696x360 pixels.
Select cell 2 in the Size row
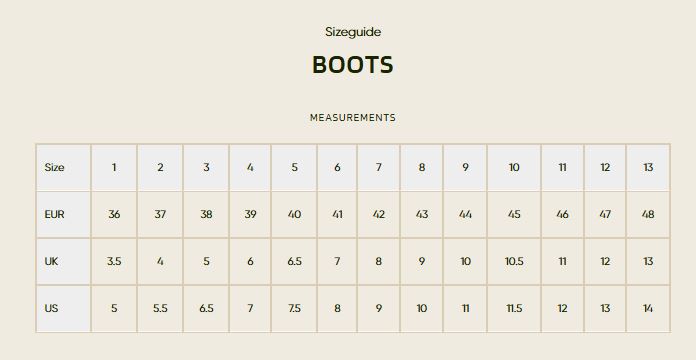click(x=160, y=167)
